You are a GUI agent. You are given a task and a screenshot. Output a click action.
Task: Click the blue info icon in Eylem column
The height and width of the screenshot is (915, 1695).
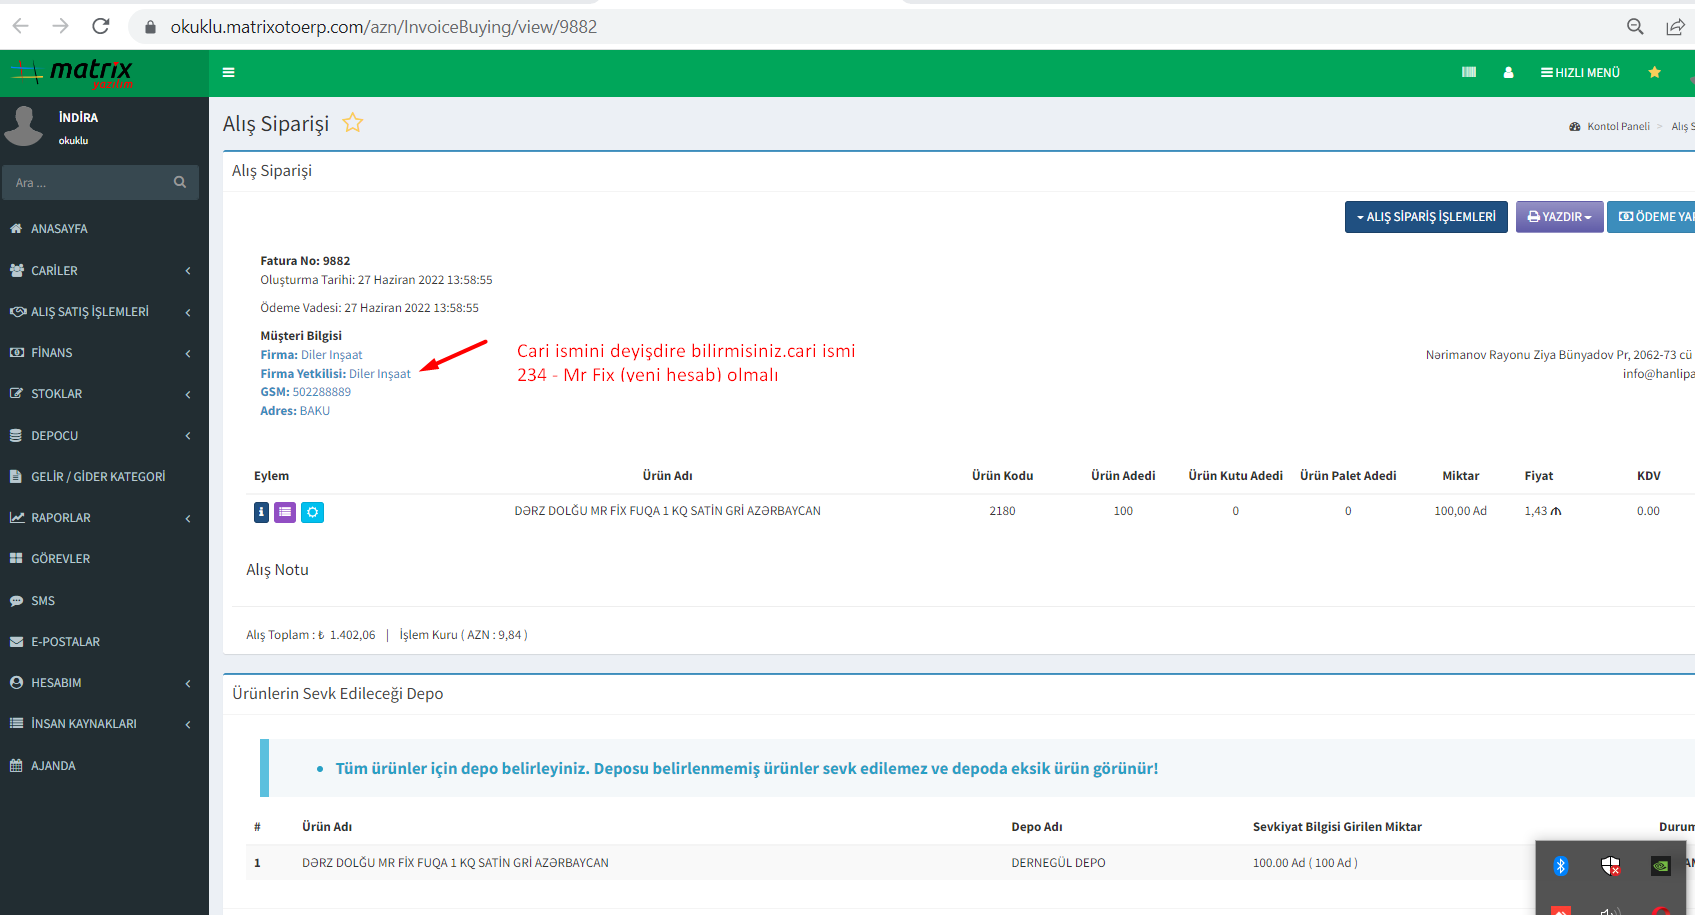(261, 512)
